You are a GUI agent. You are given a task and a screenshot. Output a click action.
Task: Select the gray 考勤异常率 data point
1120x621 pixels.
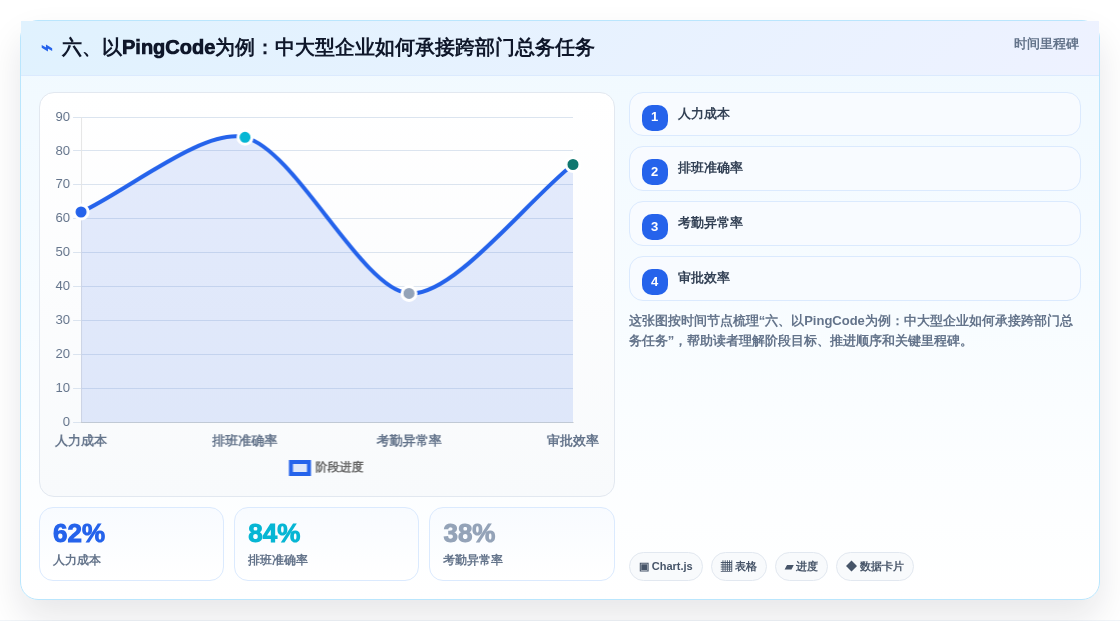click(409, 294)
